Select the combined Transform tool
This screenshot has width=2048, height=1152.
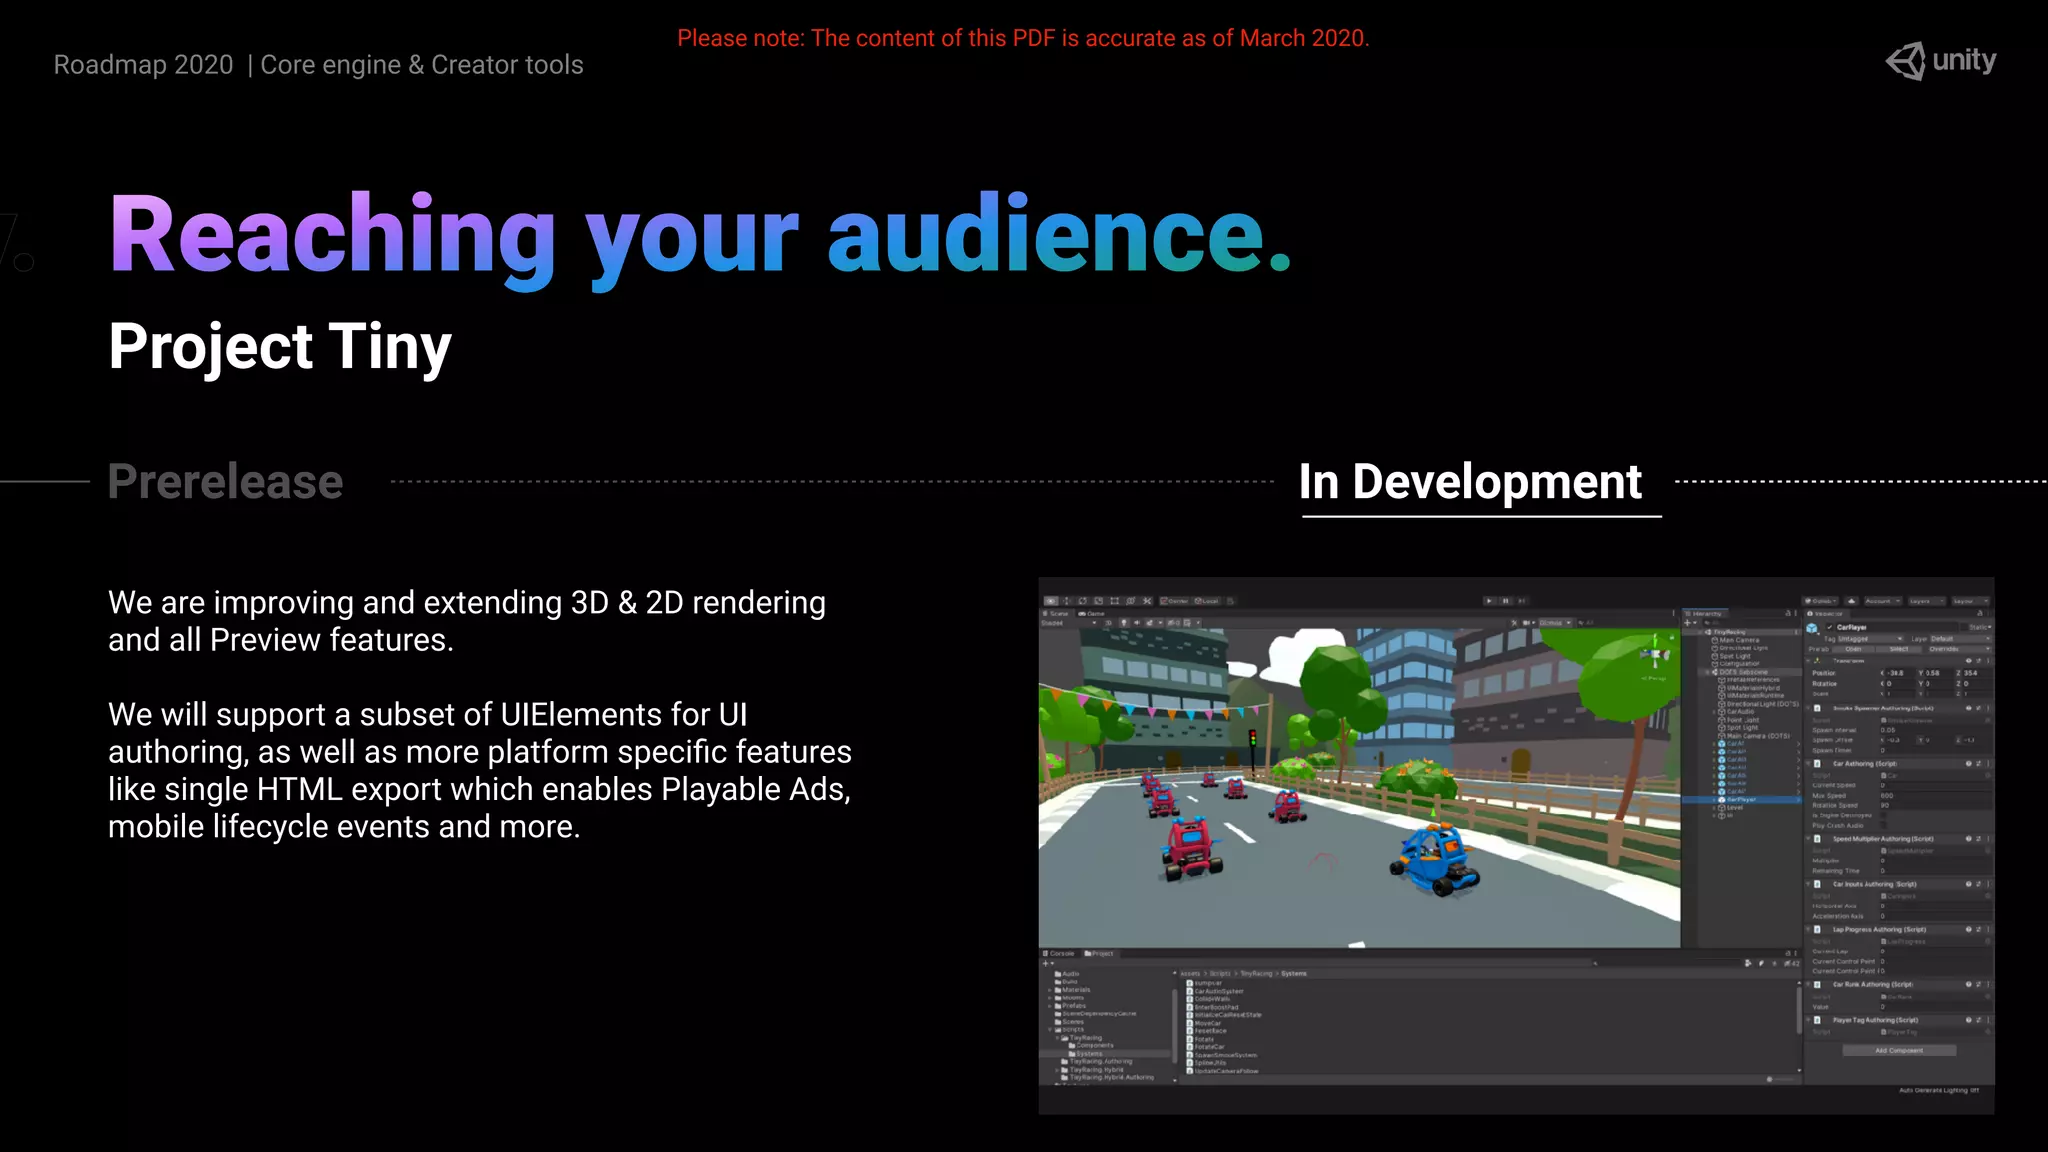click(x=1131, y=601)
